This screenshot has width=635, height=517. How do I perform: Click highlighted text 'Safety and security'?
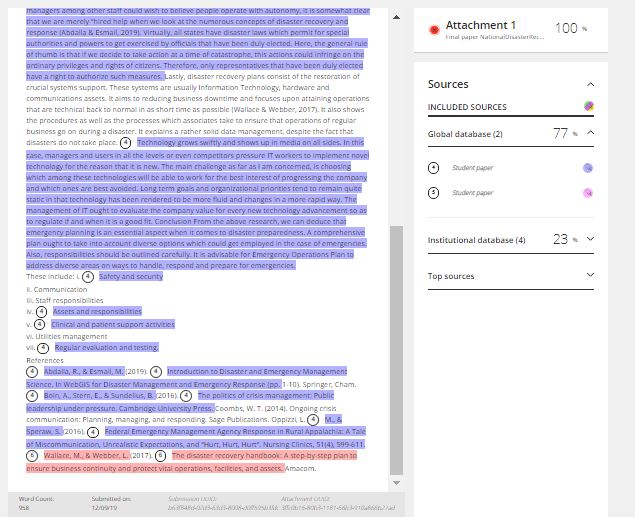tap(131, 277)
